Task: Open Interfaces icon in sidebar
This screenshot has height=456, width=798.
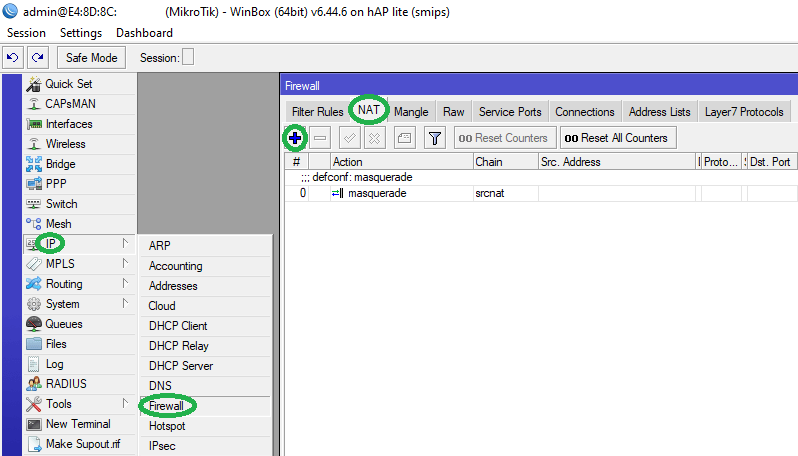Action: [34, 124]
